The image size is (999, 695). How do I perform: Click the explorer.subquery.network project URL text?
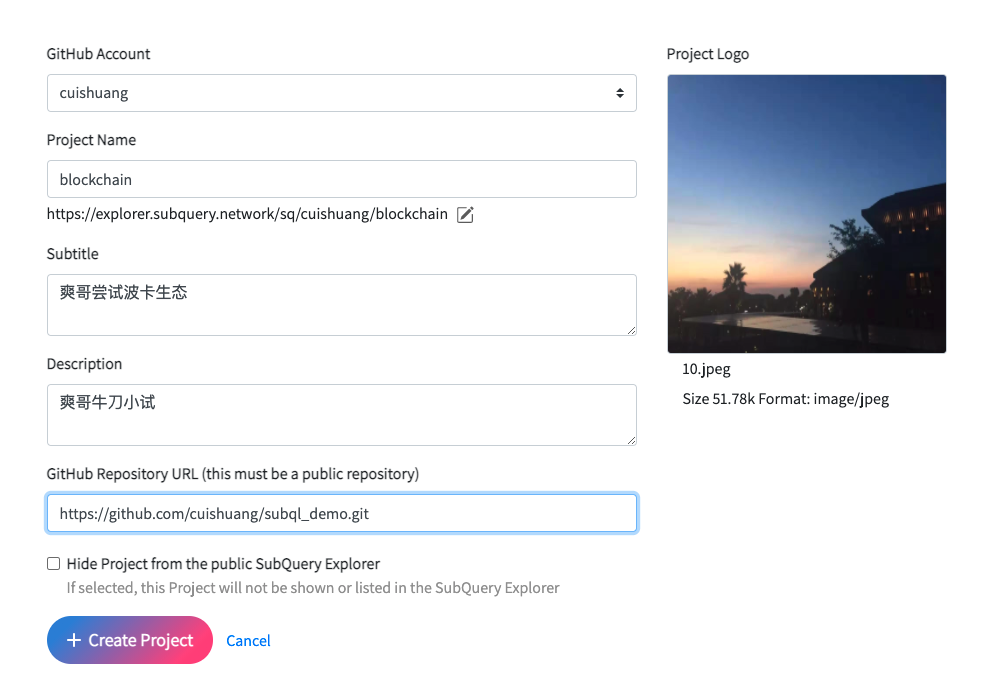[x=247, y=214]
